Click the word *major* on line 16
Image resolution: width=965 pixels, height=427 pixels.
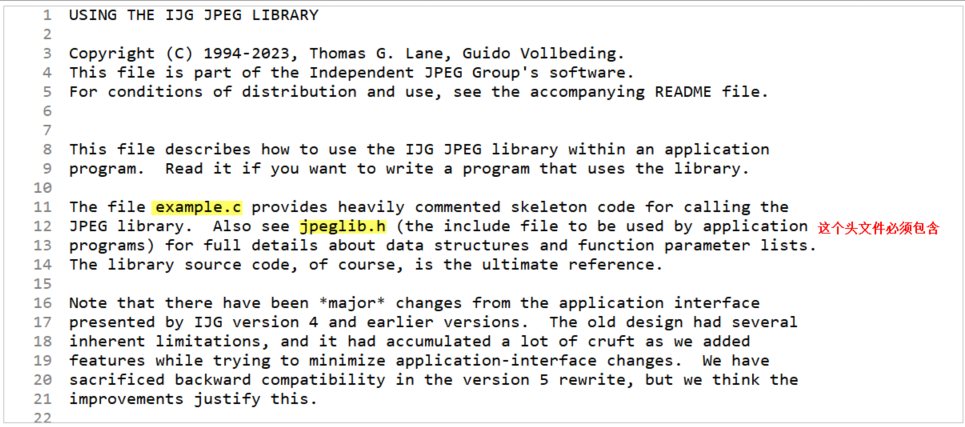(x=352, y=303)
